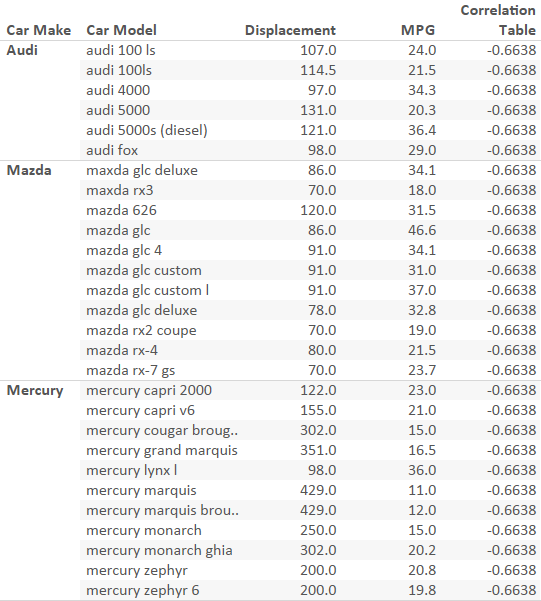Viewport: 541px width, 601px height.
Task: Select the Mercury make group label
Action: [35, 390]
